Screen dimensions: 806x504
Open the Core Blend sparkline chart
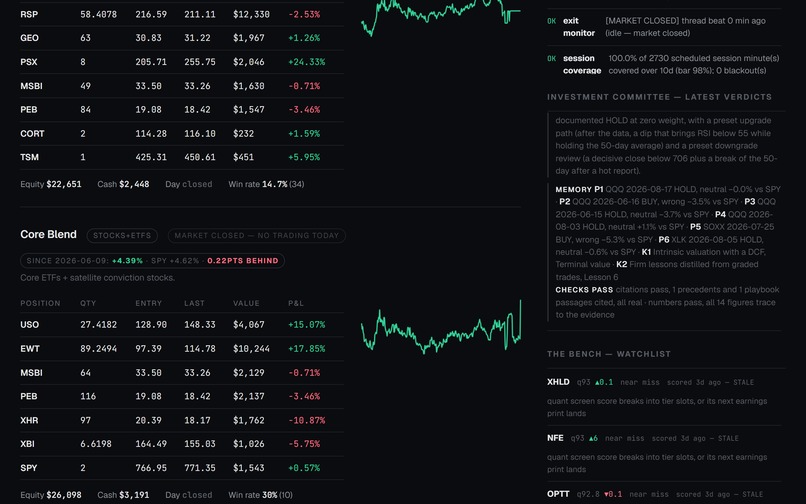[441, 327]
